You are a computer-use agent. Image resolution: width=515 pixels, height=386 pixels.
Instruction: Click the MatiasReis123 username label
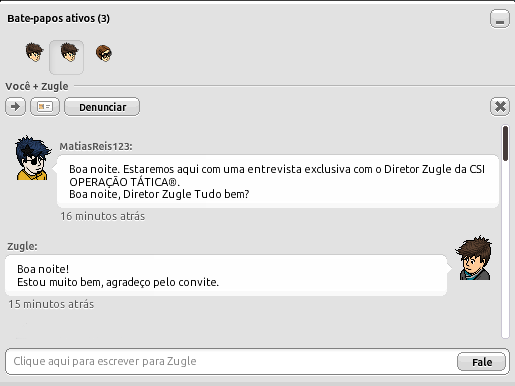click(96, 146)
